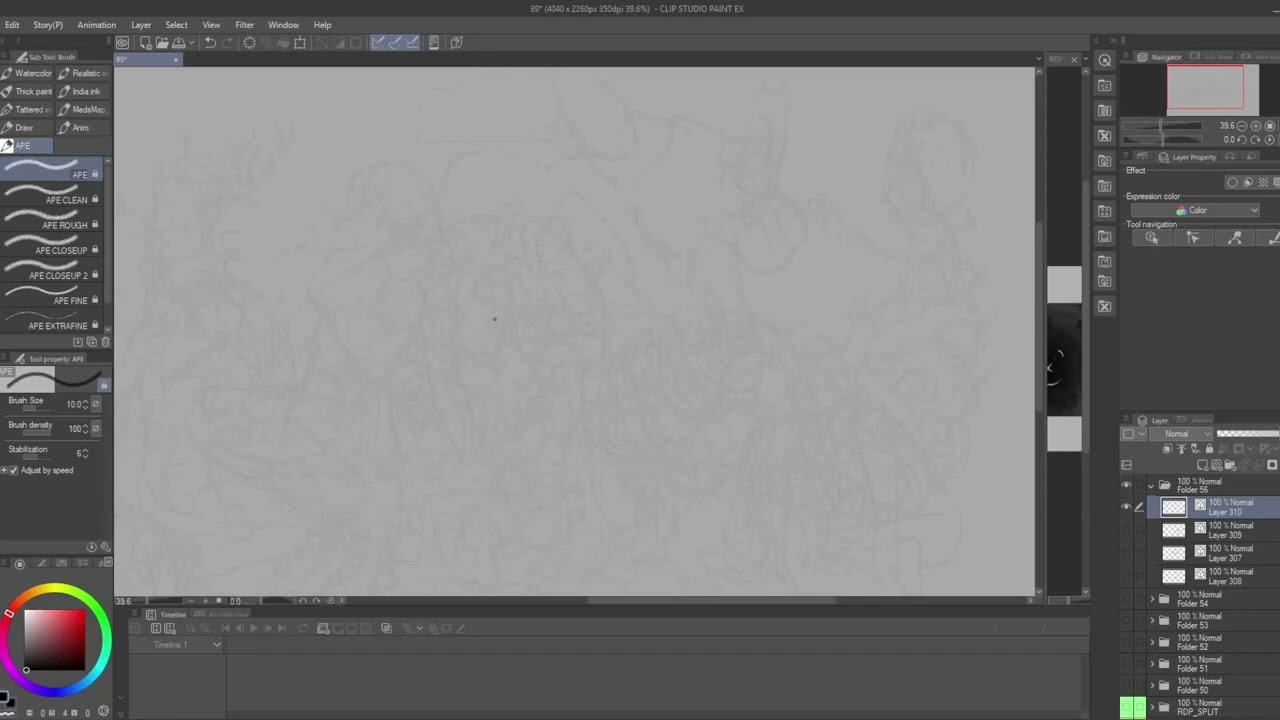Open the Animation menu
Image resolution: width=1280 pixels, height=720 pixels.
coord(97,25)
